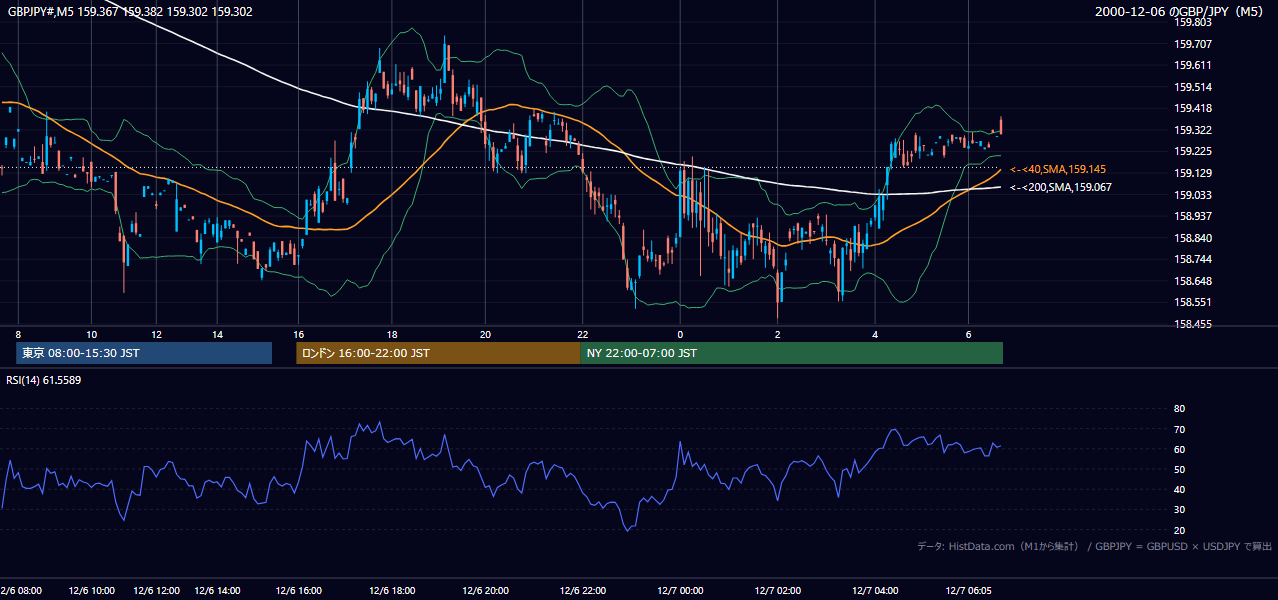Click the RSI scale value 80
The width and height of the screenshot is (1278, 600).
pos(1179,409)
